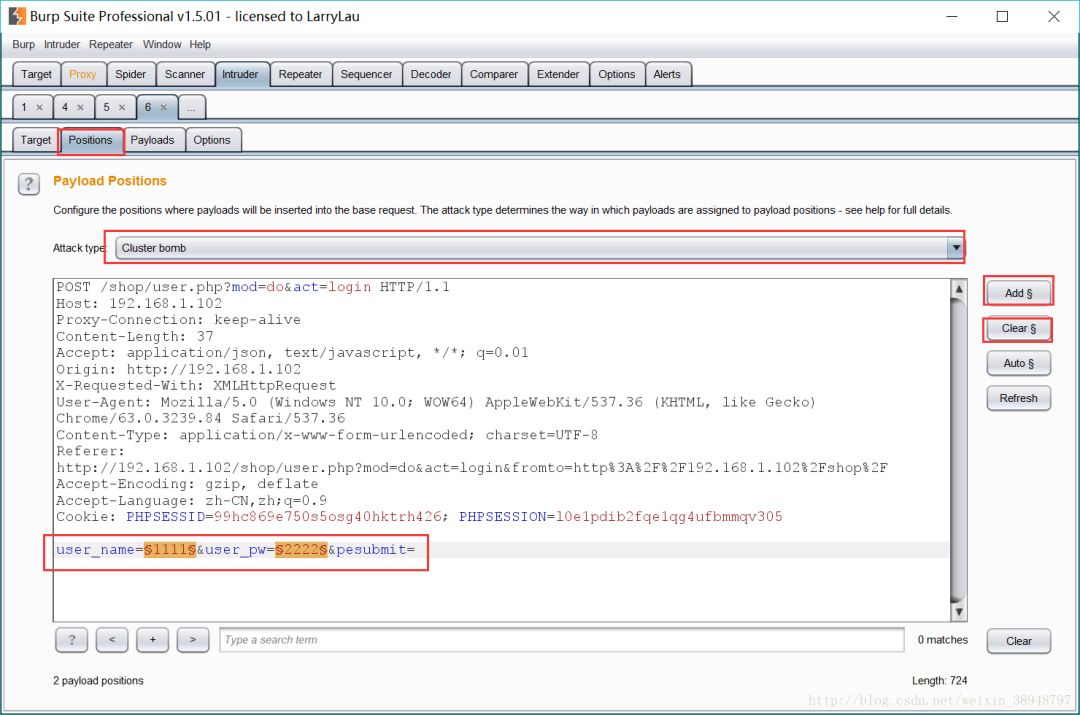Select the main Intruder tab
The image size is (1080, 715).
(240, 74)
